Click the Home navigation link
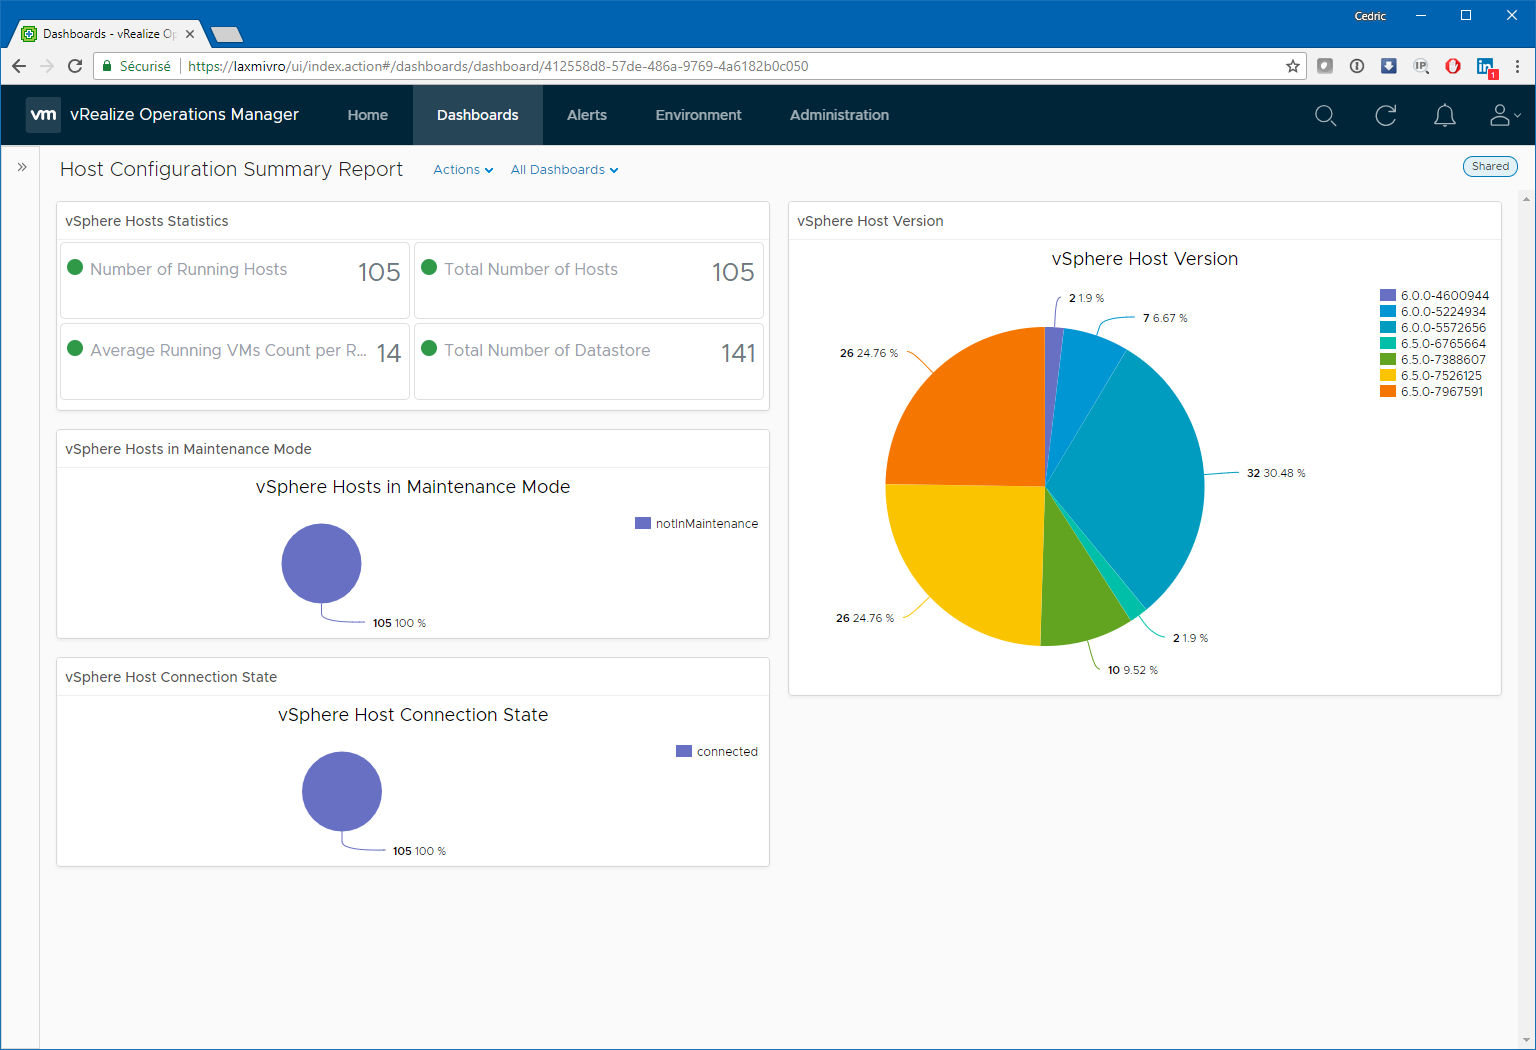 (x=367, y=115)
